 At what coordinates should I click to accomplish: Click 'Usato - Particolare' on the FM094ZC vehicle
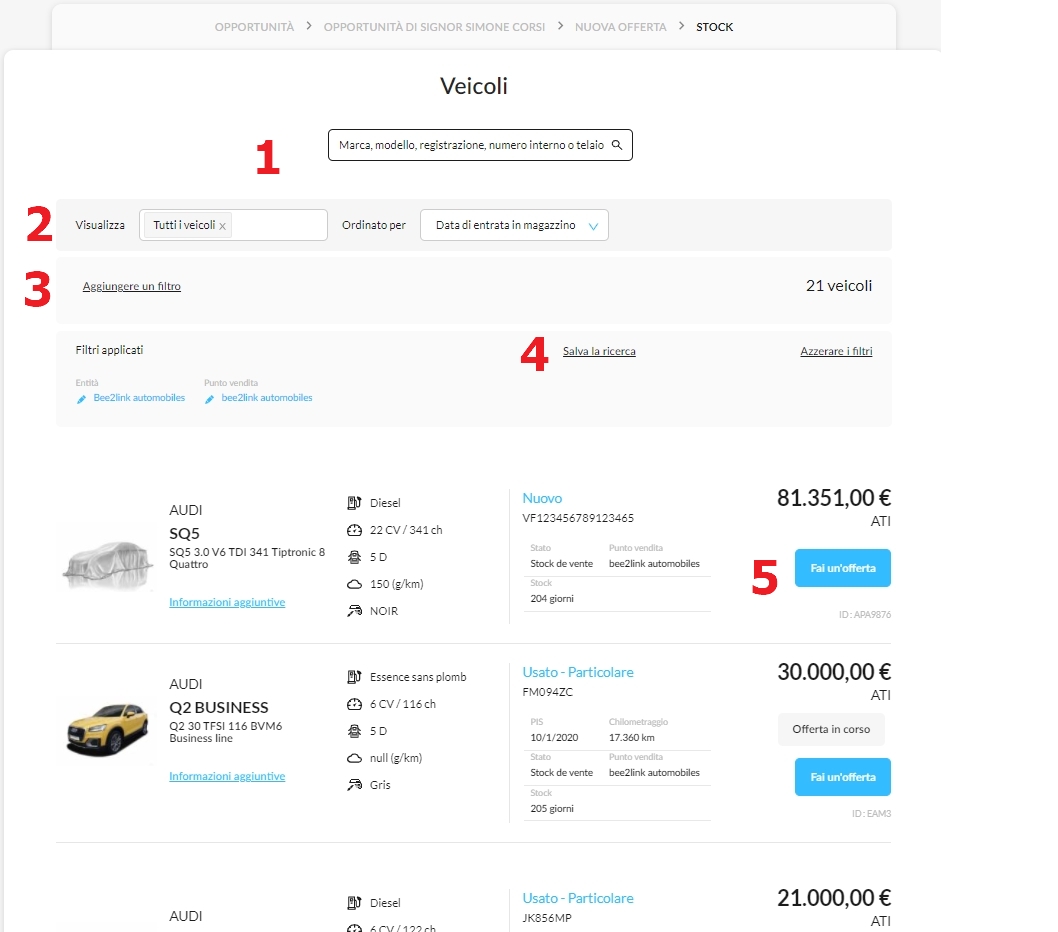coord(578,672)
